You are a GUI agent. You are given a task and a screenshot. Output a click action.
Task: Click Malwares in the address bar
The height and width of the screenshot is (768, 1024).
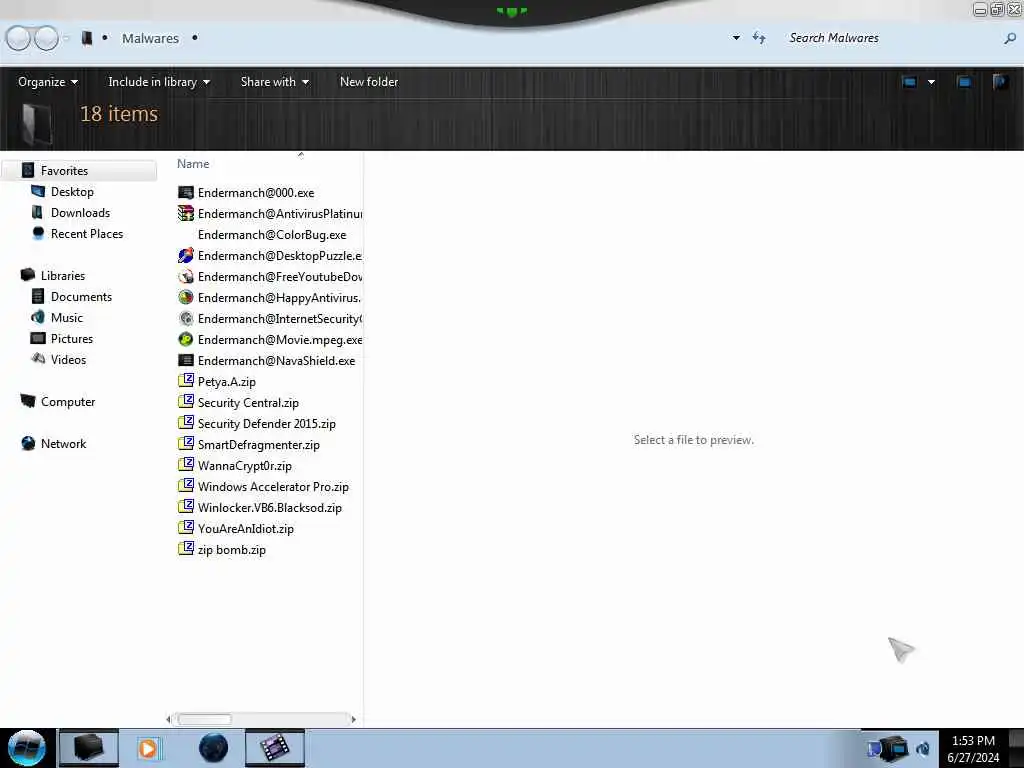click(150, 39)
